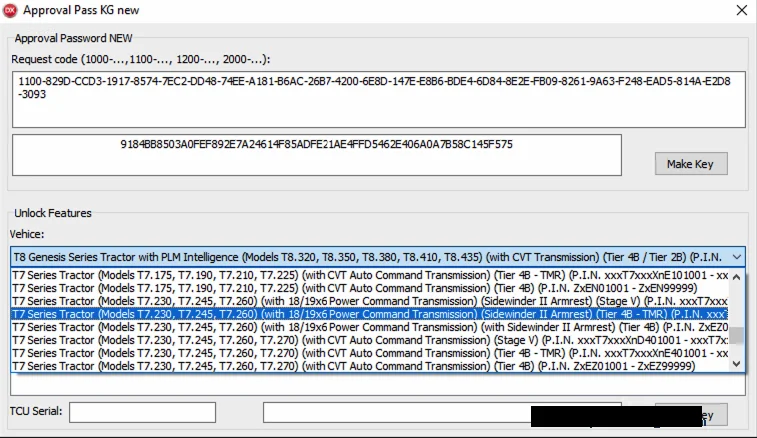757x438 pixels.
Task: Click the vehicle list scroll up arrow
Action: [736, 277]
